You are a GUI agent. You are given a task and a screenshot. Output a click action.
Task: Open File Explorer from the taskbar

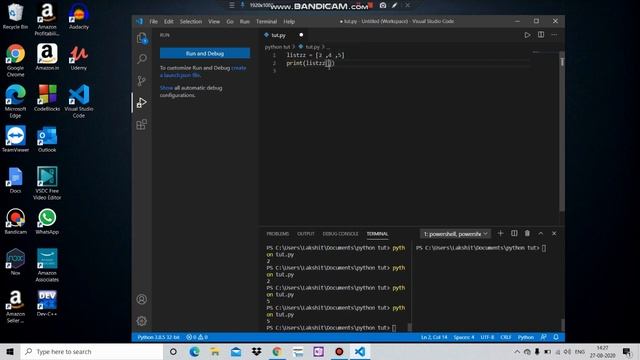coord(215,351)
